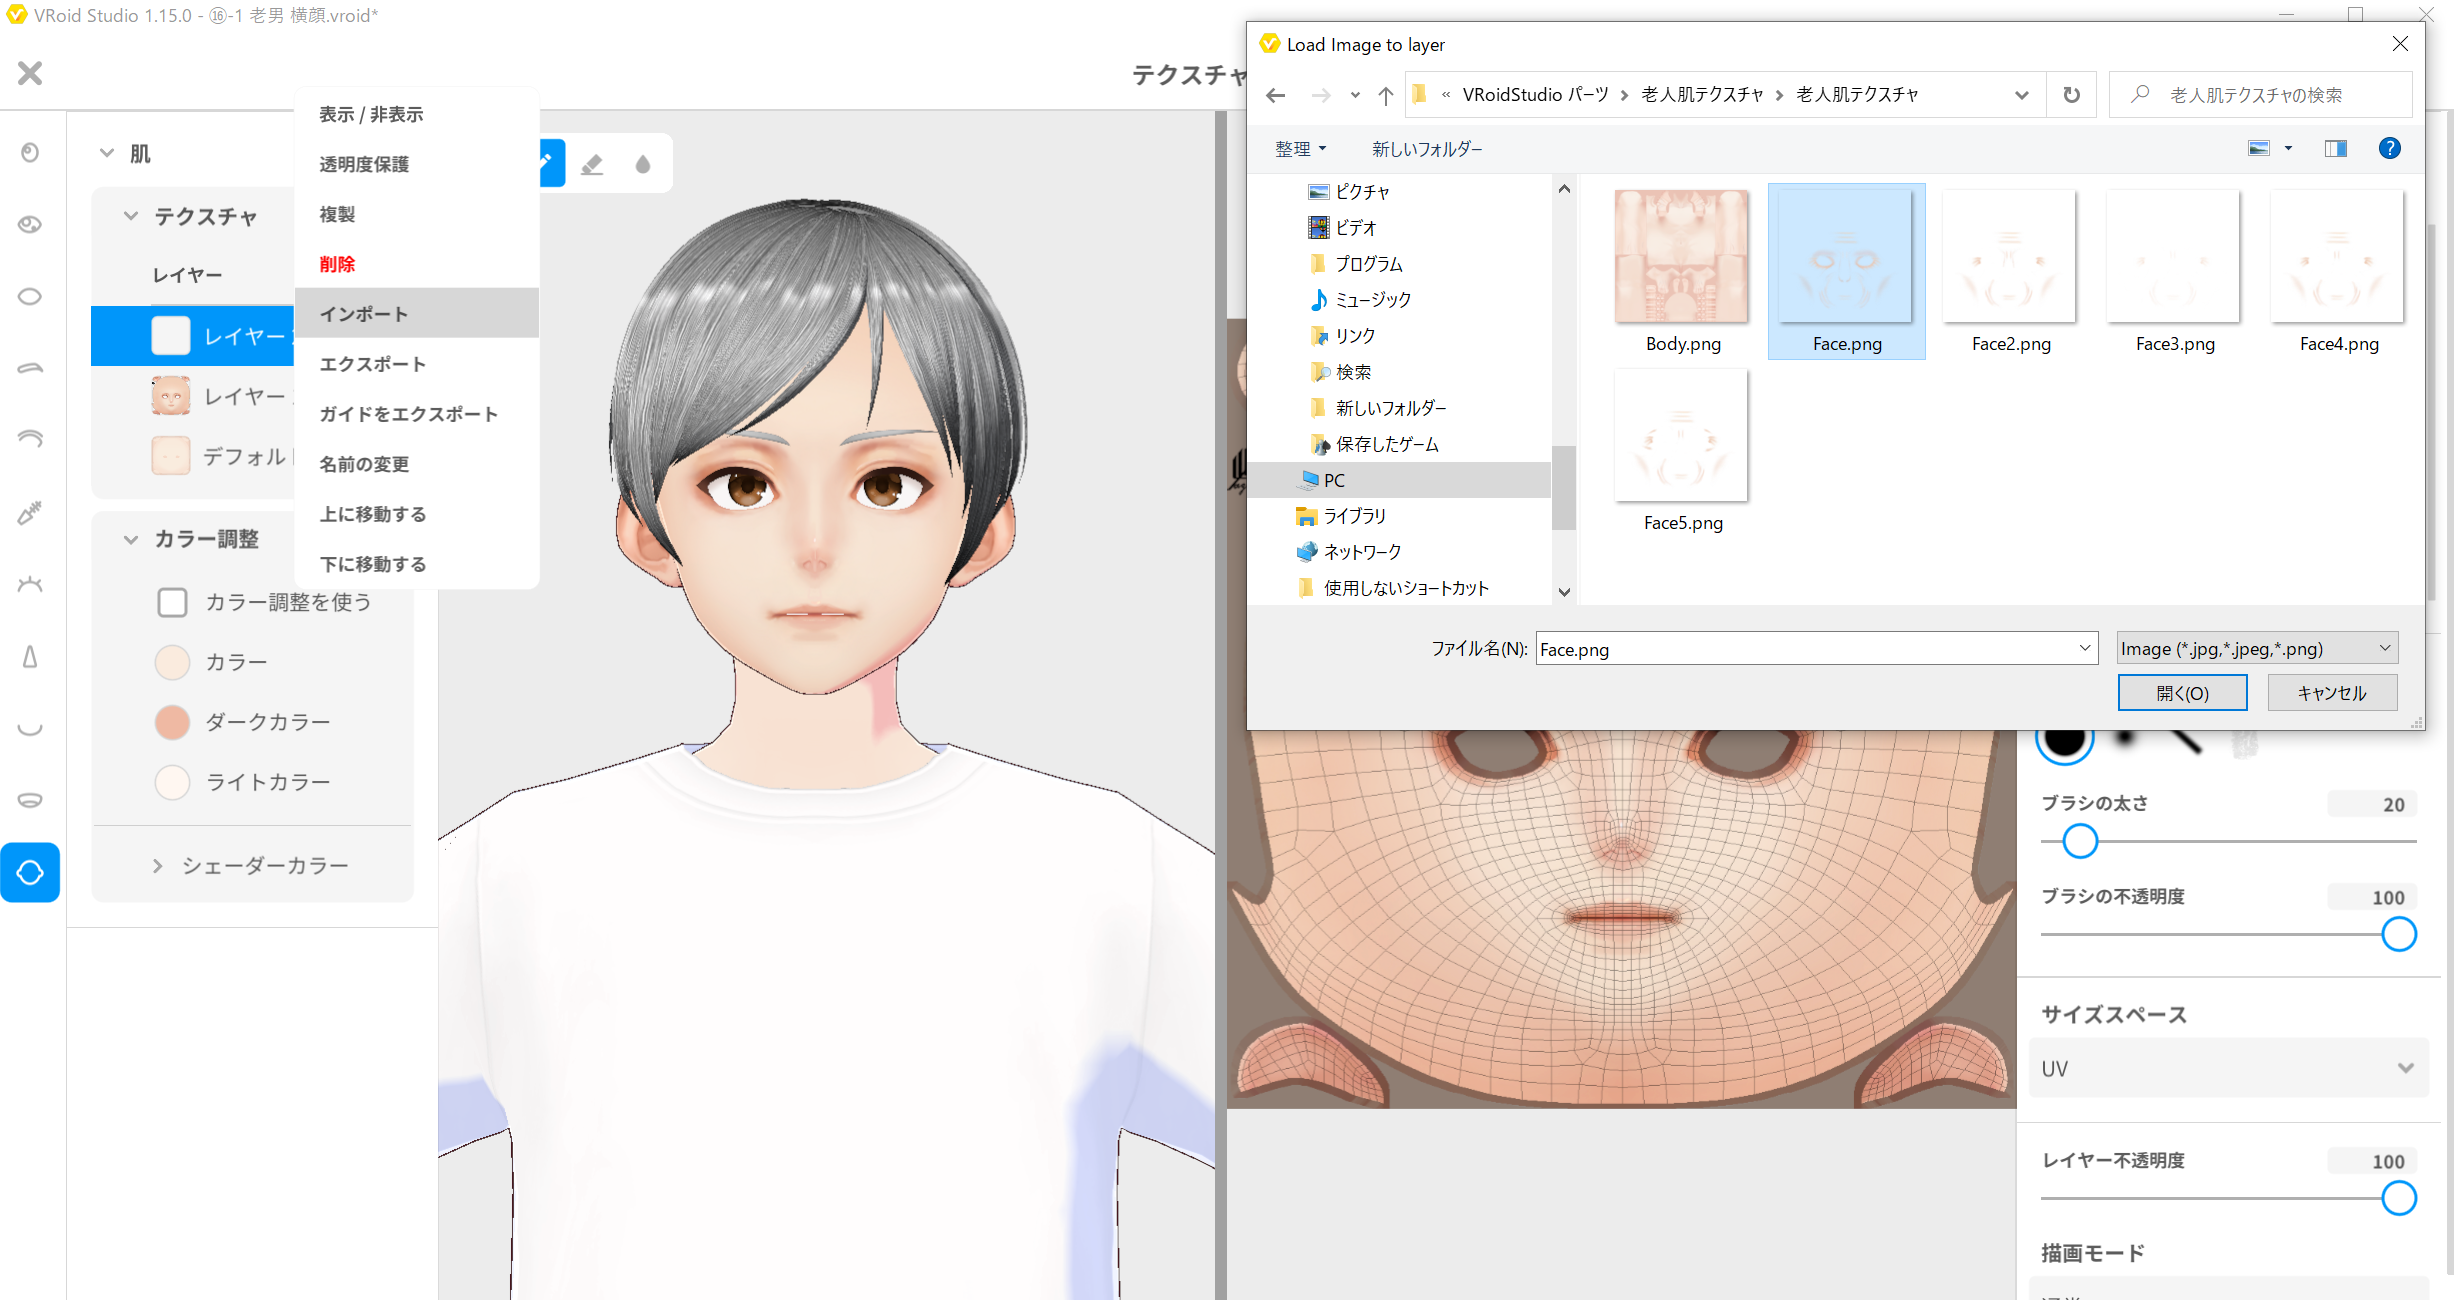Image resolution: width=2454 pixels, height=1300 pixels.
Task: Click the 開く(O) button
Action: coord(2182,692)
